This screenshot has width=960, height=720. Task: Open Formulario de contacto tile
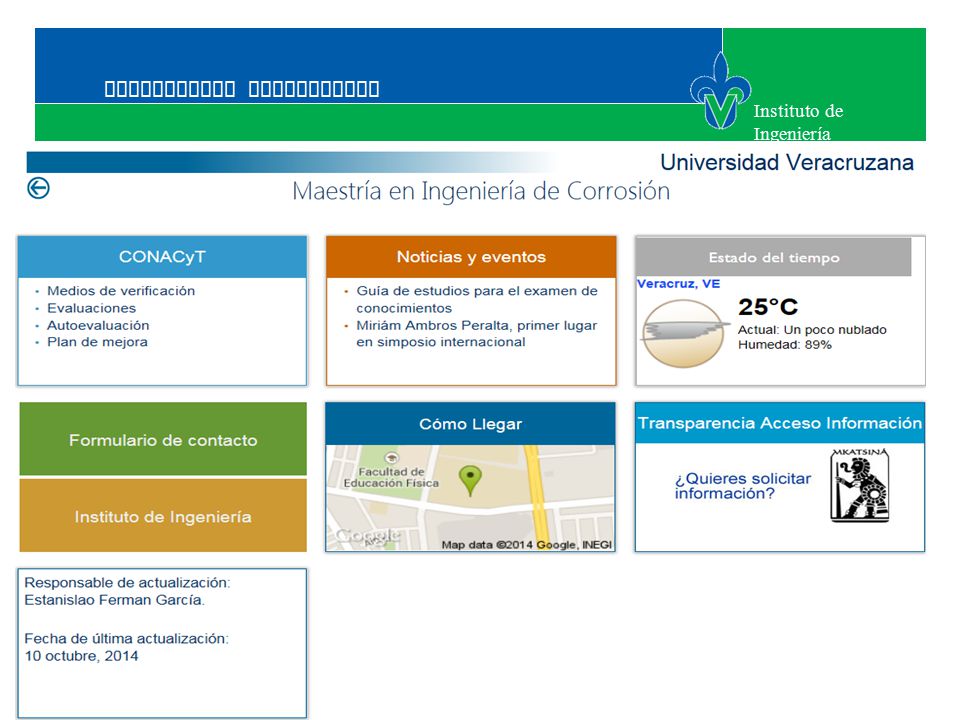163,439
